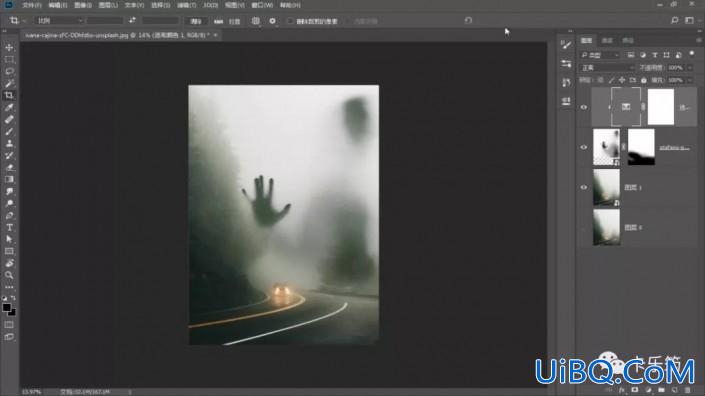The image size is (705, 396).
Task: Switch to the Channels panel tab
Action: tap(607, 40)
